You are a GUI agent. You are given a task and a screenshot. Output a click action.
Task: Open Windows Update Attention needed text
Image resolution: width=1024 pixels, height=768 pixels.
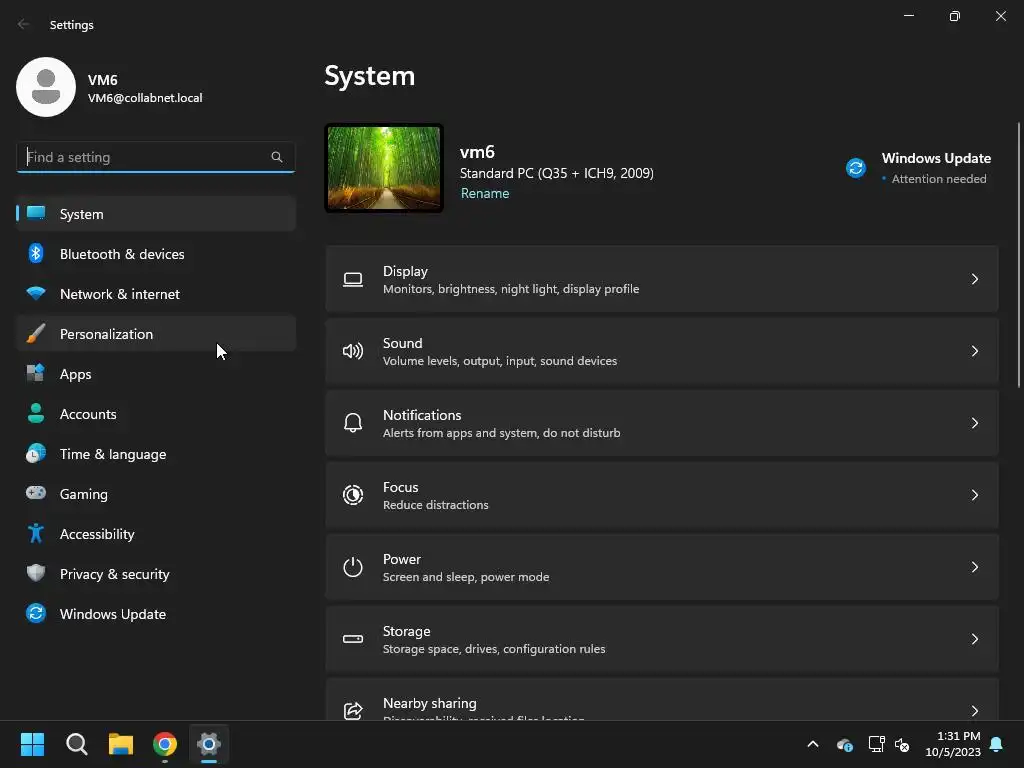pos(938,179)
